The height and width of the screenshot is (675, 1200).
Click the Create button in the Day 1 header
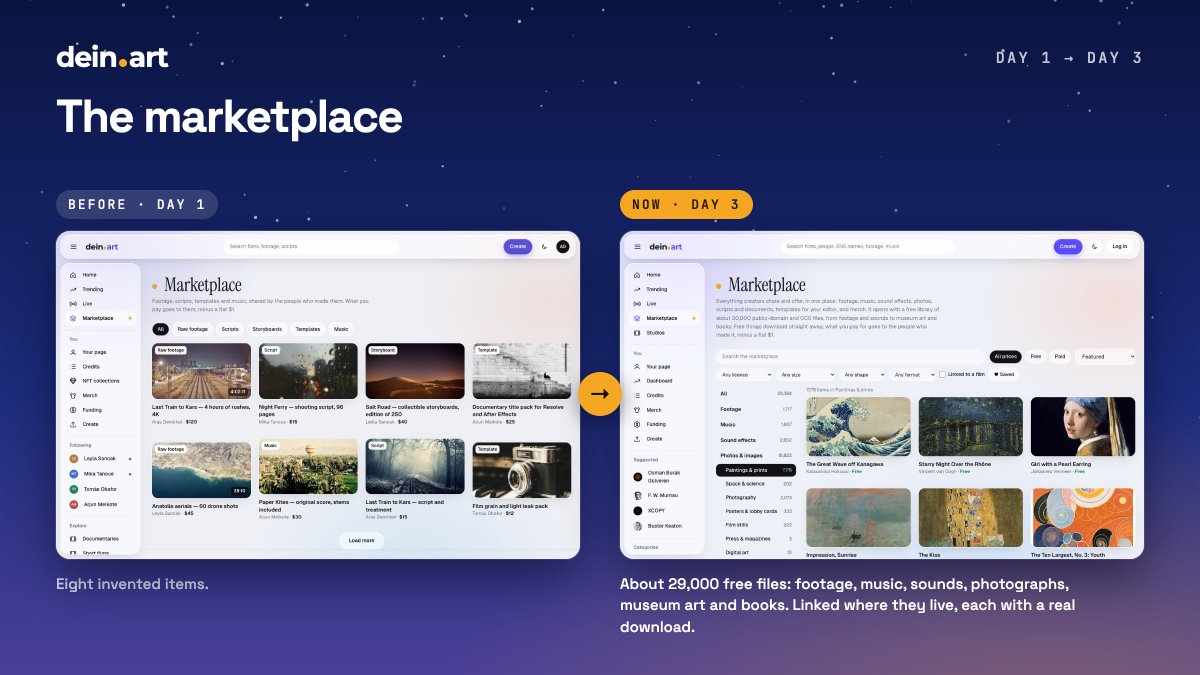click(518, 246)
